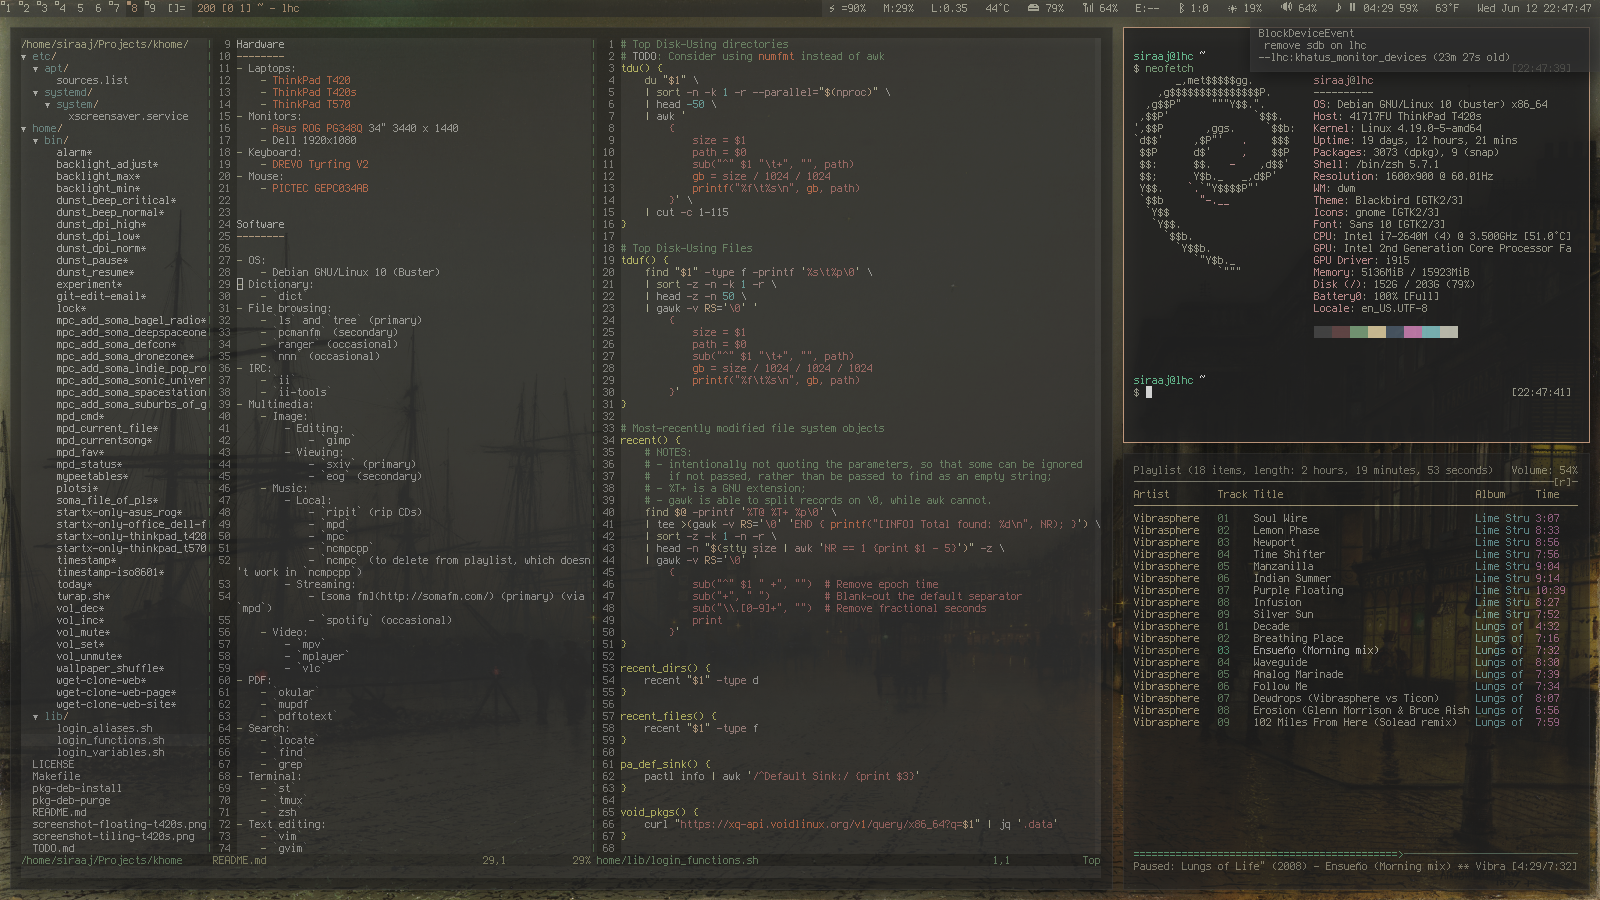Open sources.list in file tree
Screen dimensions: 1600x900
92,81
